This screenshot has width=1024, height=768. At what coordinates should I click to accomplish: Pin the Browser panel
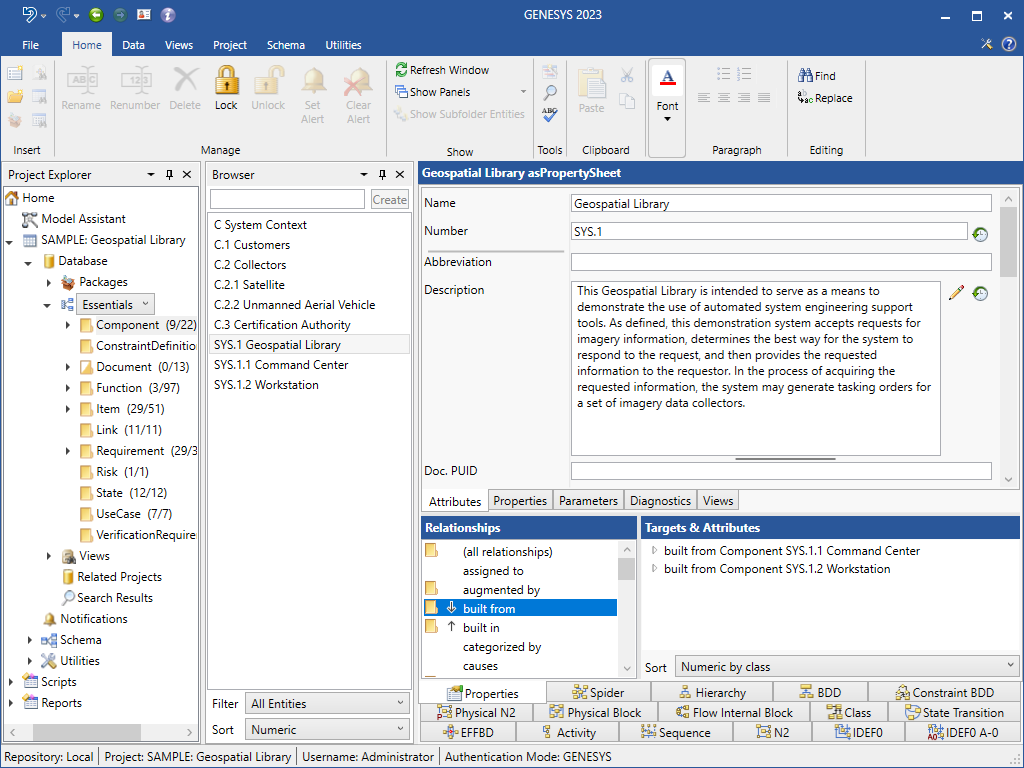coord(382,174)
